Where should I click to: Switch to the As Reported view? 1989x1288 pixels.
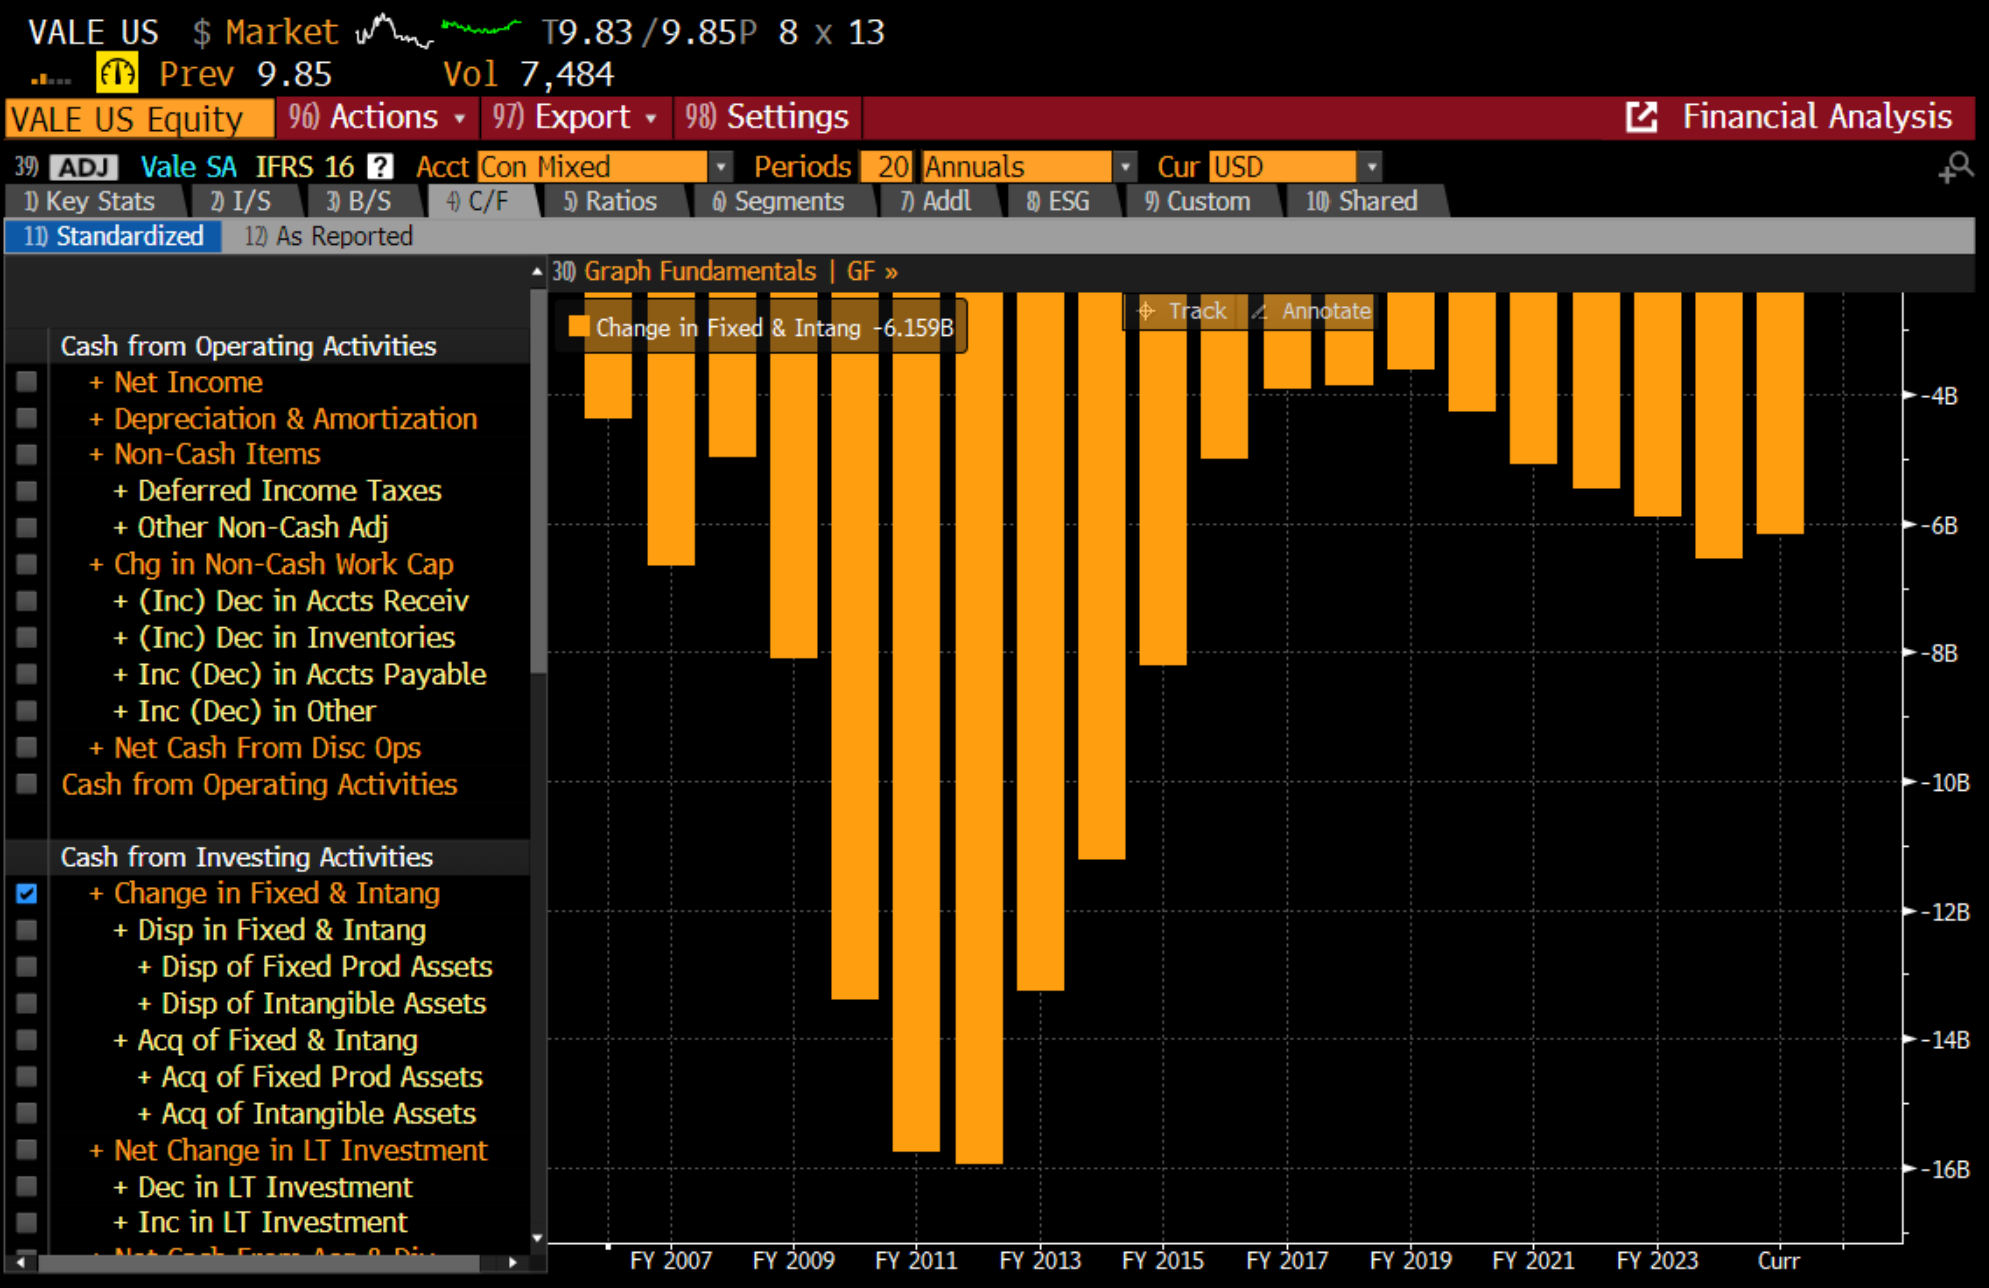pos(330,236)
